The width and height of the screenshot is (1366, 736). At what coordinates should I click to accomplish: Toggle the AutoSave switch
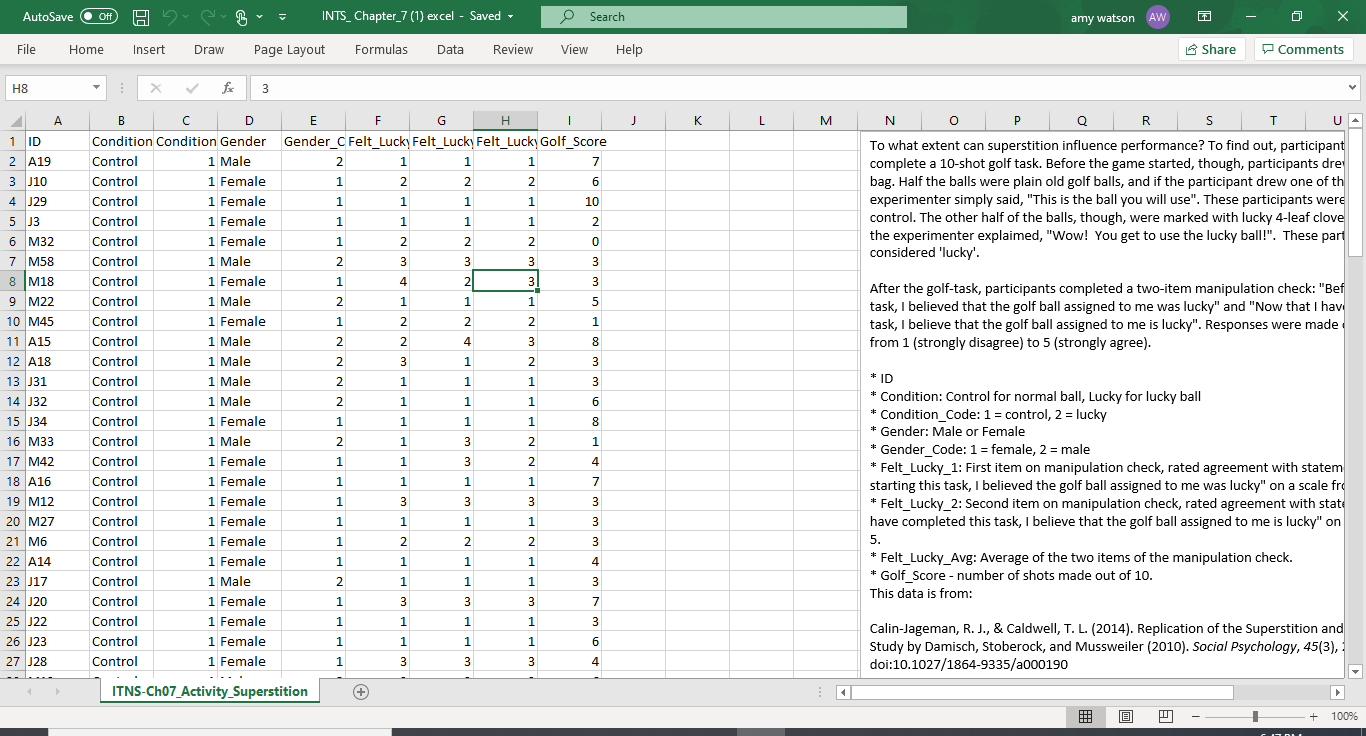coord(98,17)
